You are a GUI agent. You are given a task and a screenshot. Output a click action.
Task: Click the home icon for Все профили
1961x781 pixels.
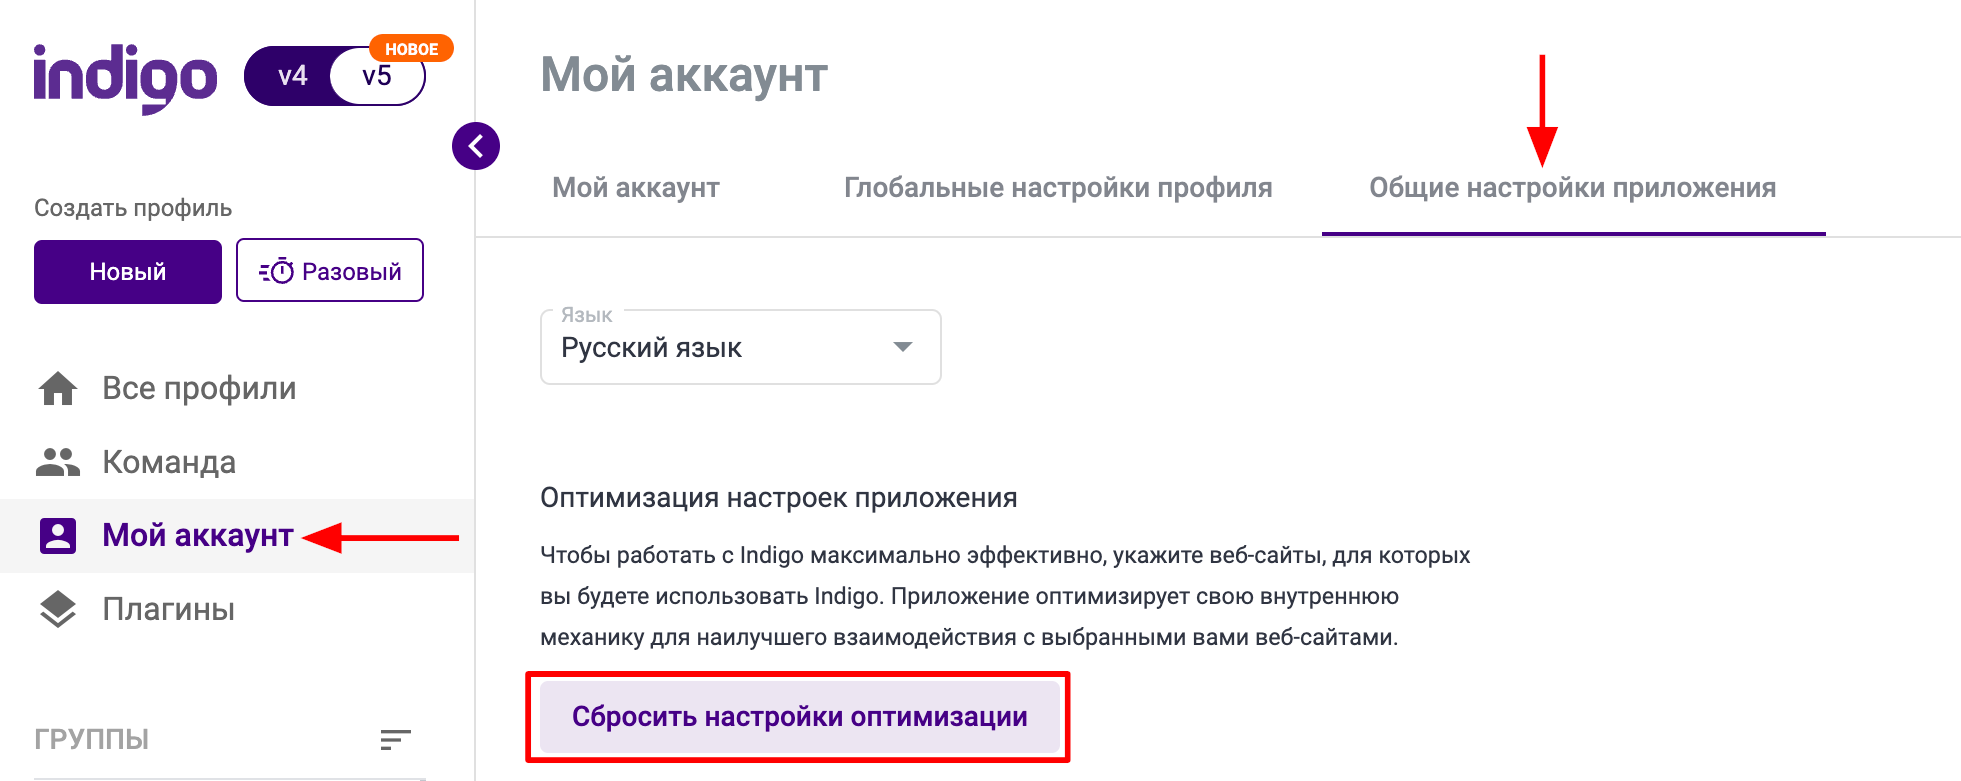click(x=58, y=388)
